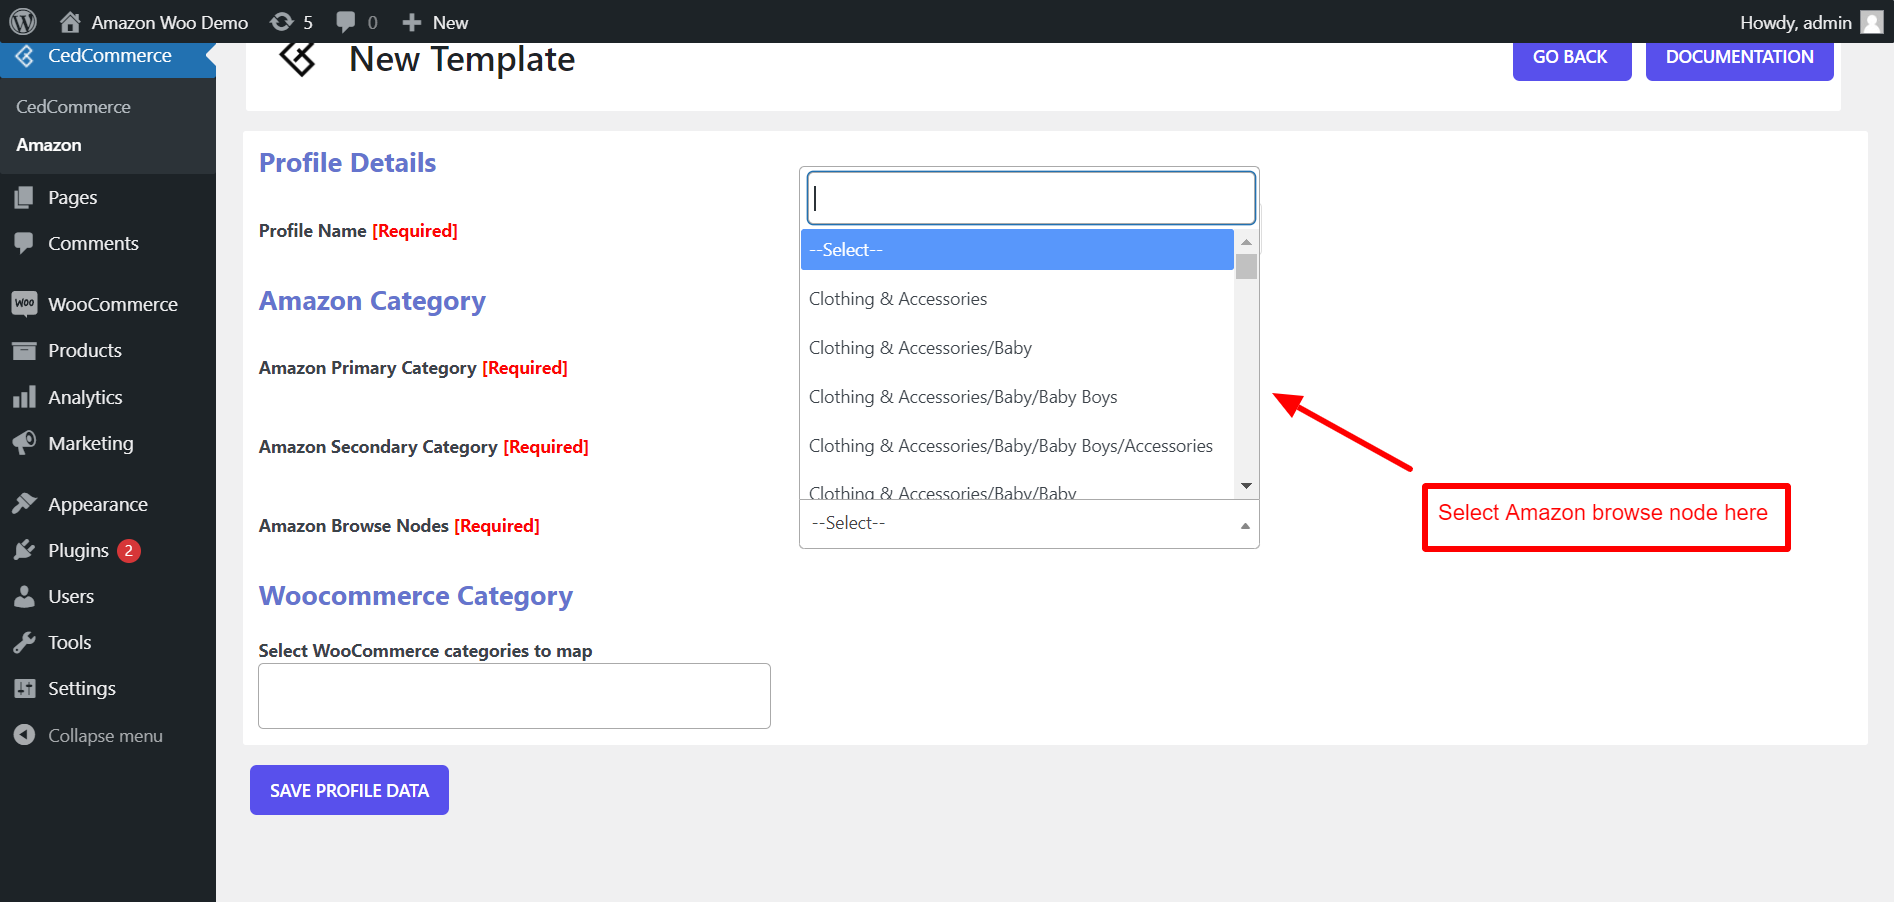1894x902 pixels.
Task: Click SAVE PROFILE DATA button
Action: 349,790
